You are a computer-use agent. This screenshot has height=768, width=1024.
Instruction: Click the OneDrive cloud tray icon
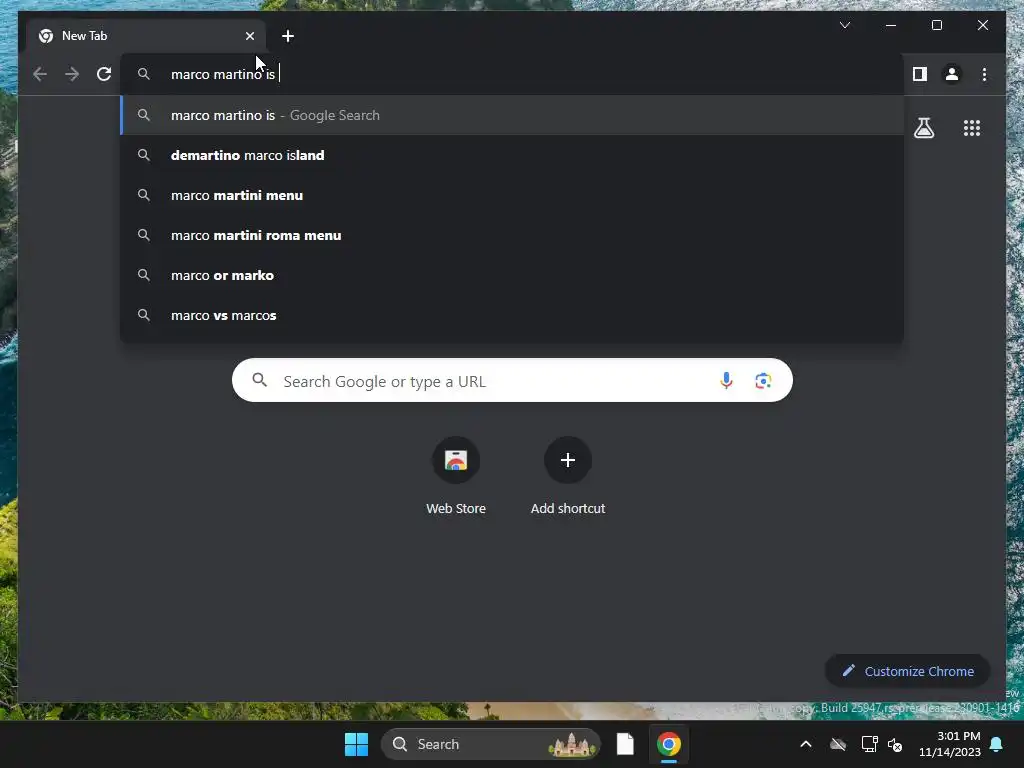838,744
